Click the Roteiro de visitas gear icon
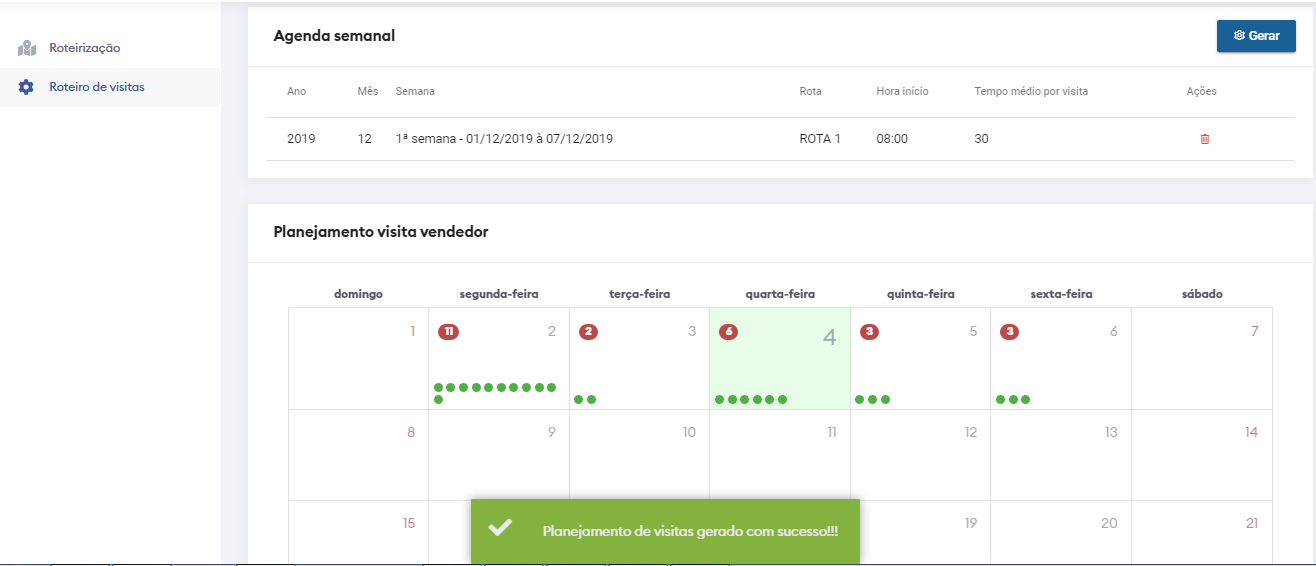Image resolution: width=1316 pixels, height=566 pixels. tap(27, 87)
